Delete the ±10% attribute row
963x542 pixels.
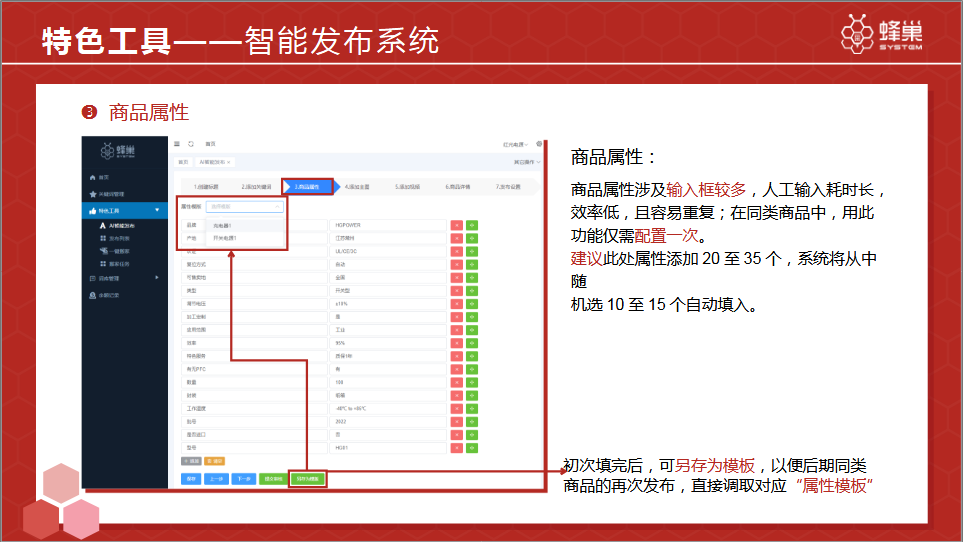click(x=456, y=304)
